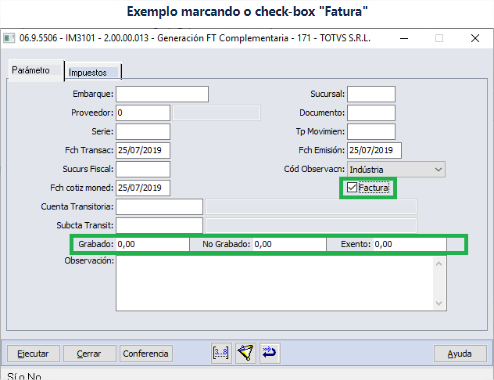494x380 pixels.
Task: Edit the Fch cotiz moned date field
Action: (x=143, y=188)
